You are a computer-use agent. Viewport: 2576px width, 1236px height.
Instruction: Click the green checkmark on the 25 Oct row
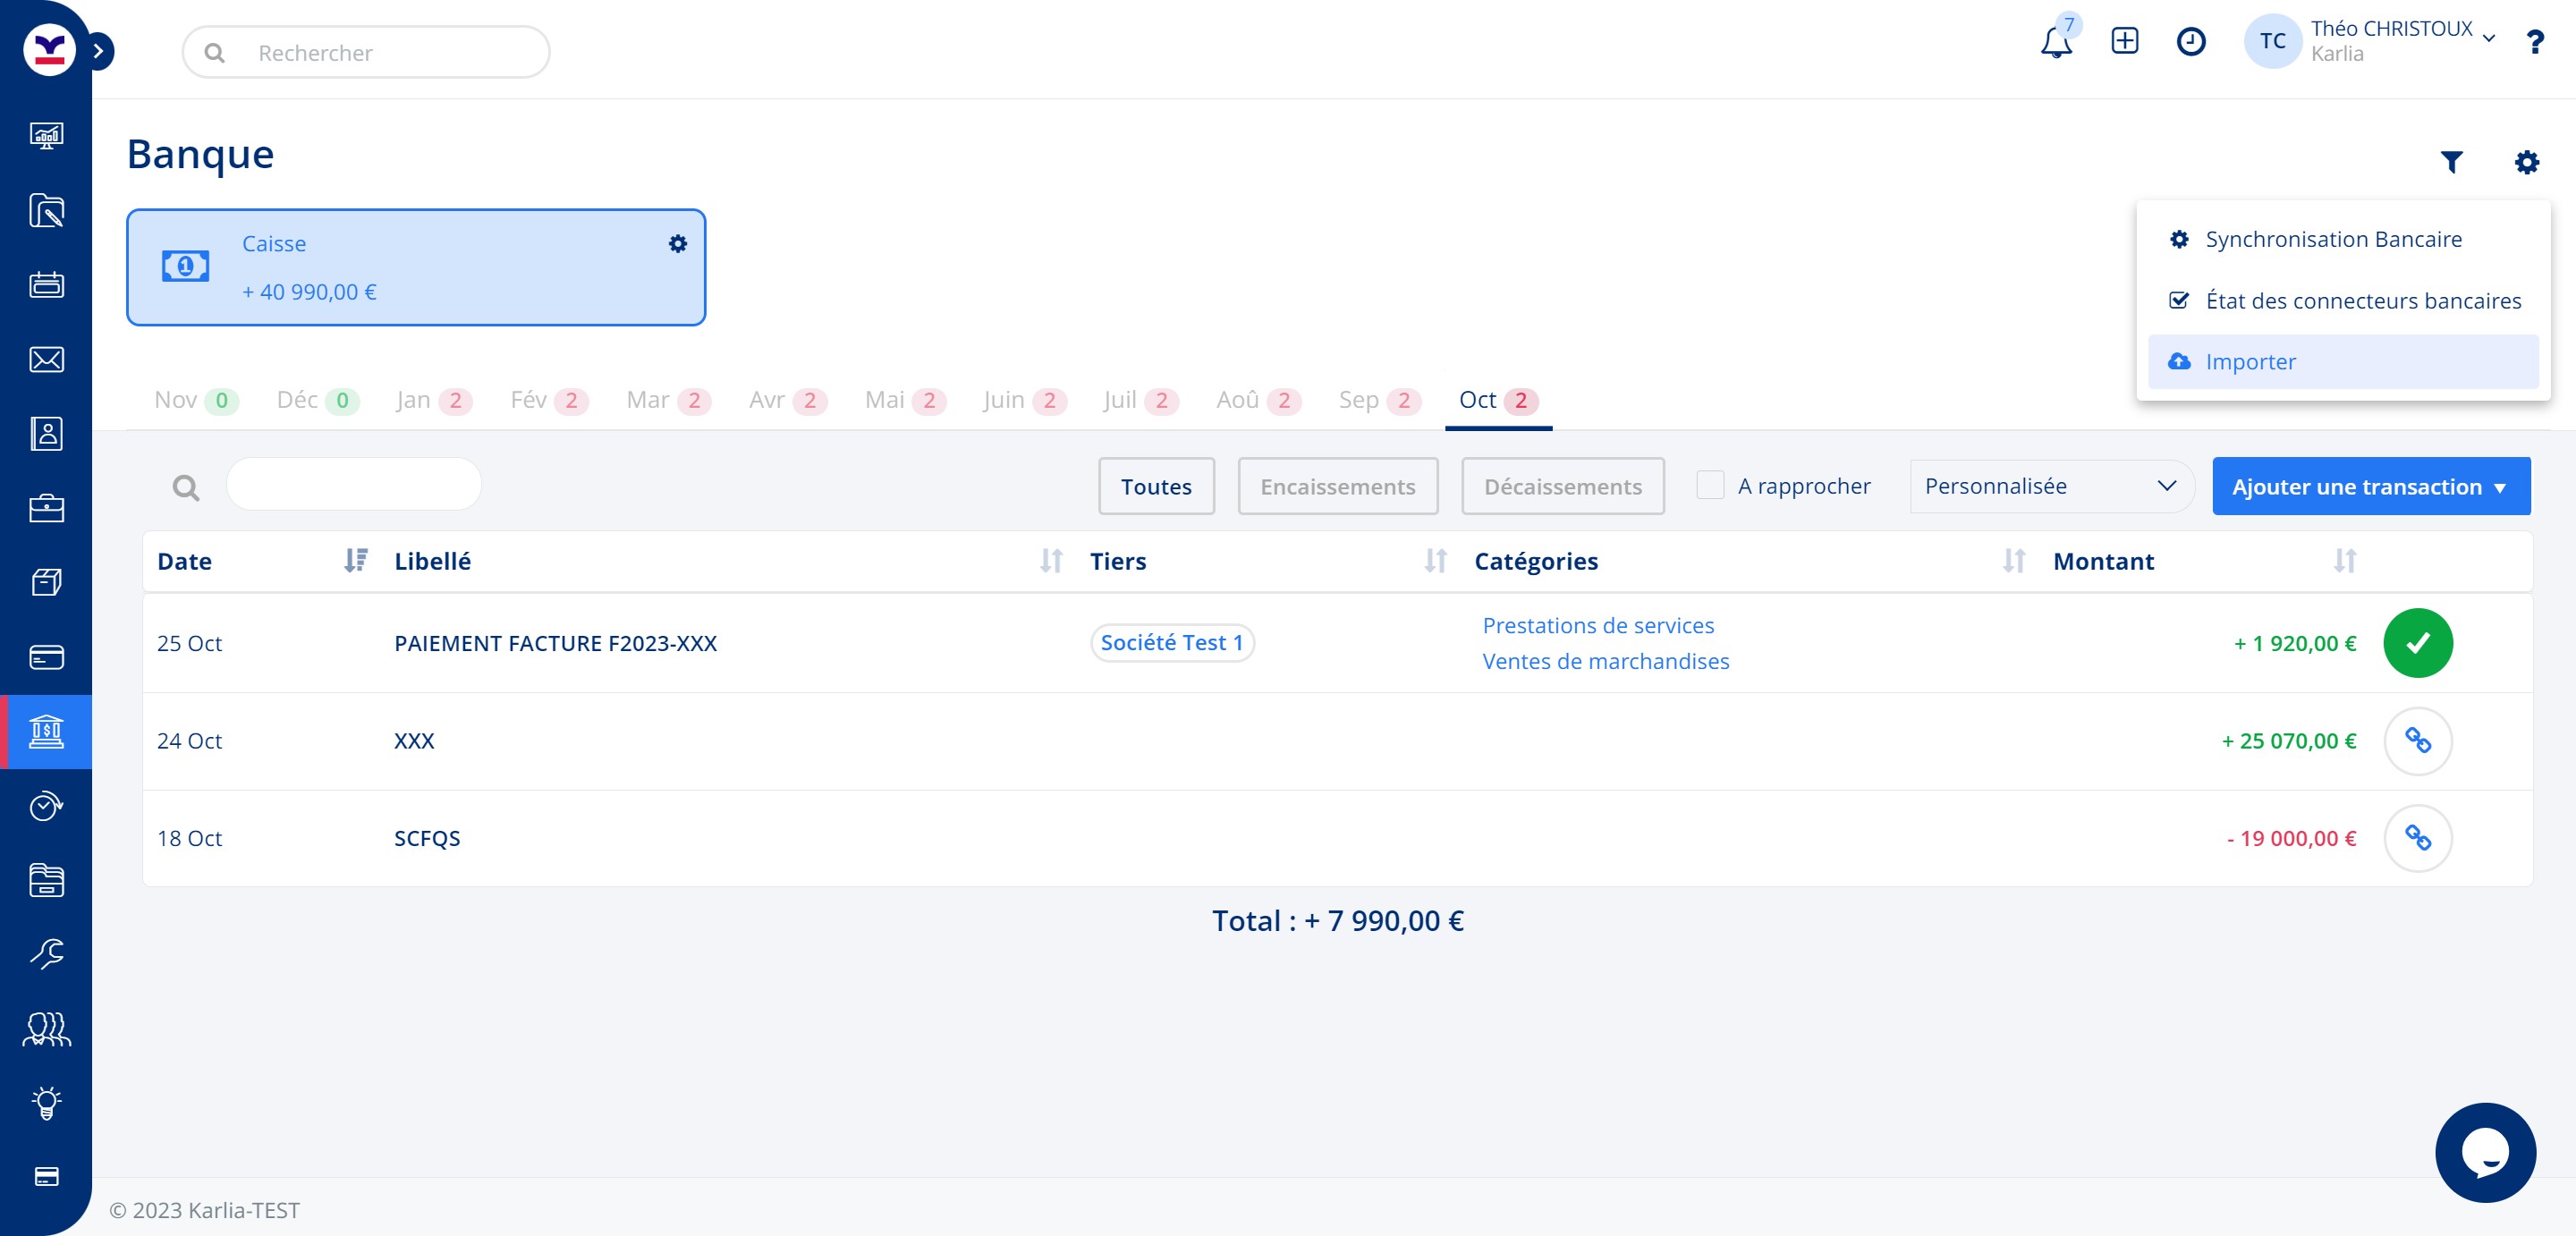click(2417, 643)
